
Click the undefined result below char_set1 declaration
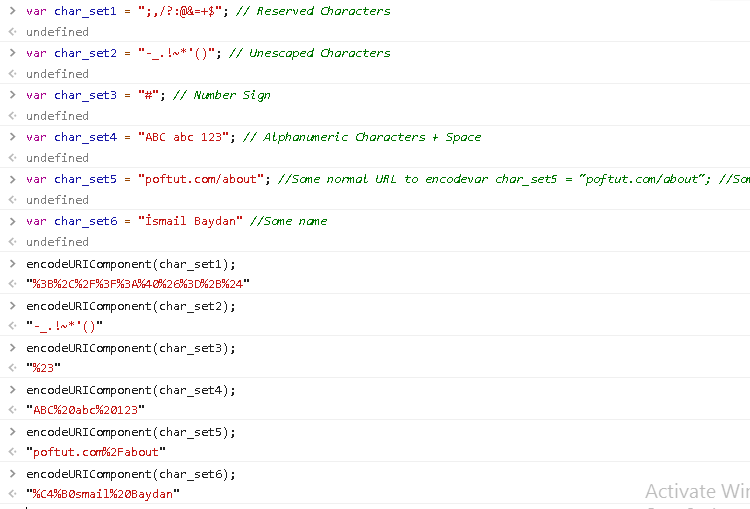tap(57, 32)
